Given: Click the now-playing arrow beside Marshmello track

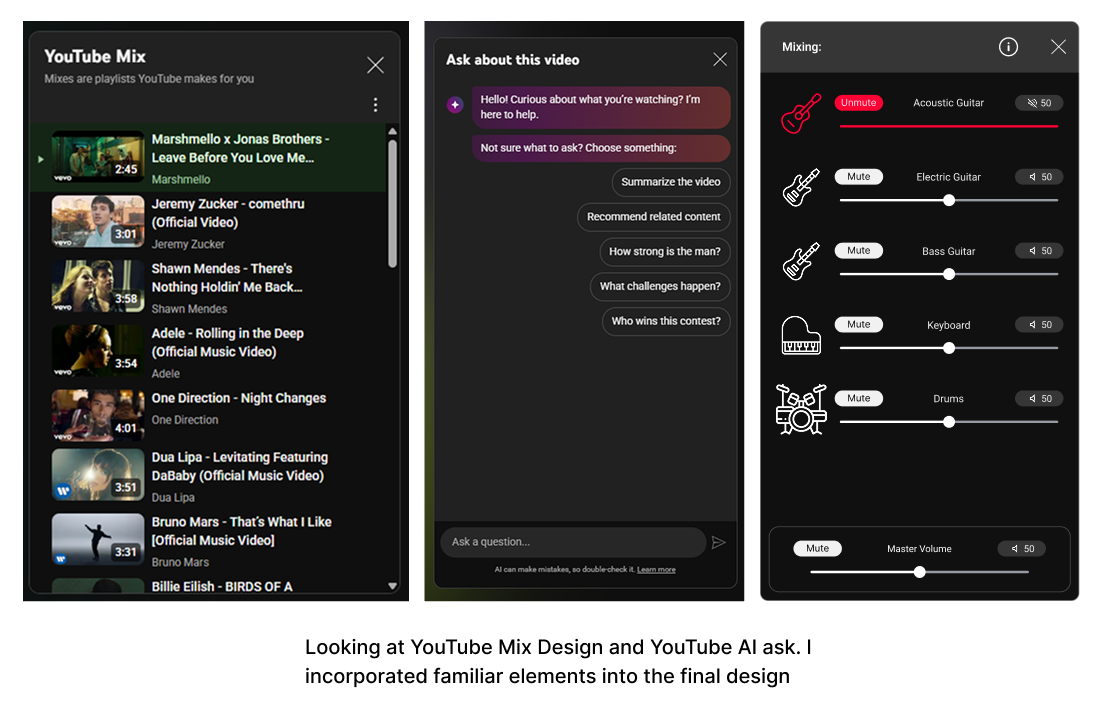Looking at the screenshot, I should [x=41, y=160].
